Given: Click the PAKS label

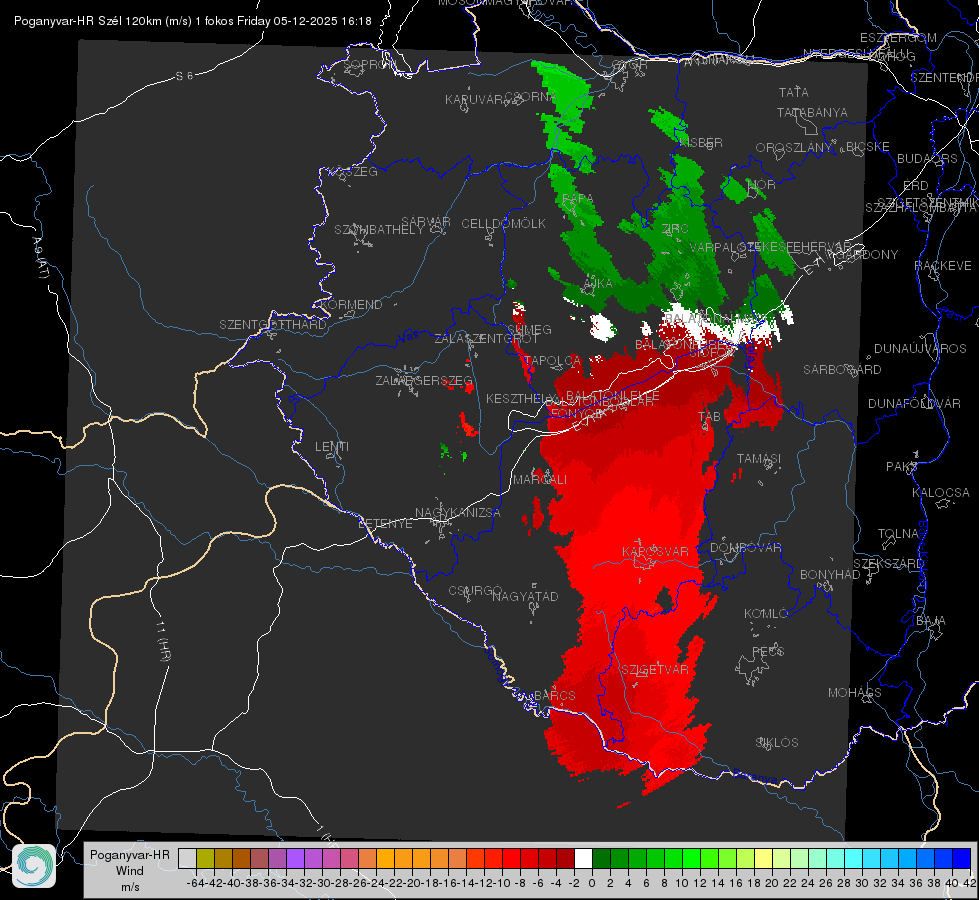Looking at the screenshot, I should 901,467.
